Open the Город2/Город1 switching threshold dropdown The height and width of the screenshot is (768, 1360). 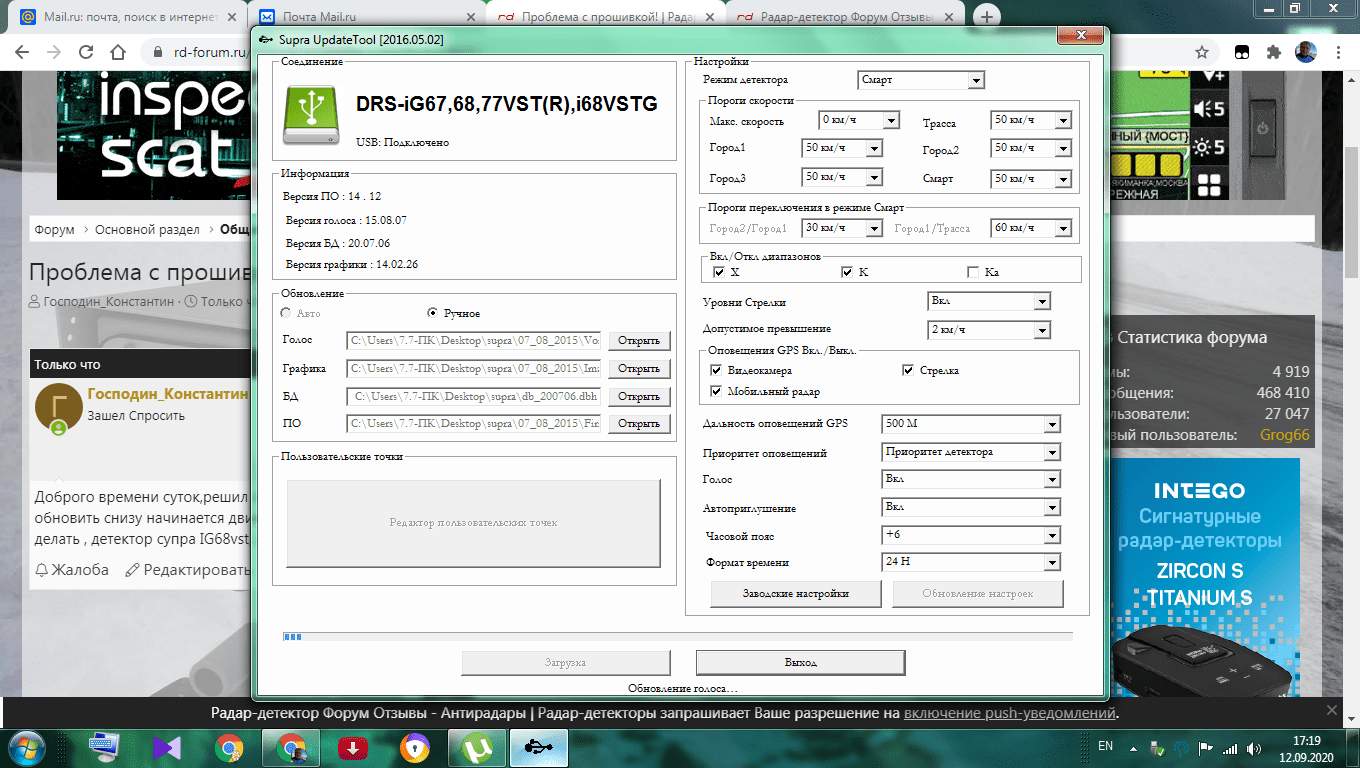[x=842, y=228]
